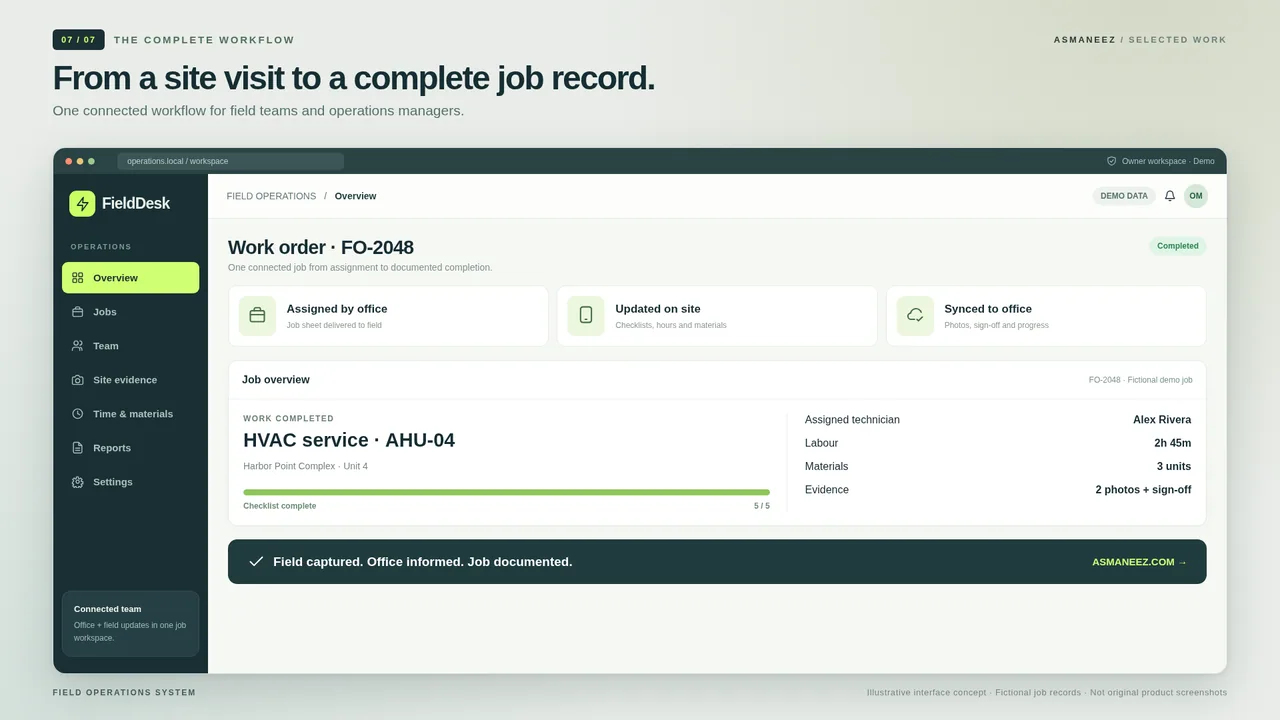The image size is (1280, 720).
Task: Click Harbor Point Complex · Unit 4 text
Action: 305,466
